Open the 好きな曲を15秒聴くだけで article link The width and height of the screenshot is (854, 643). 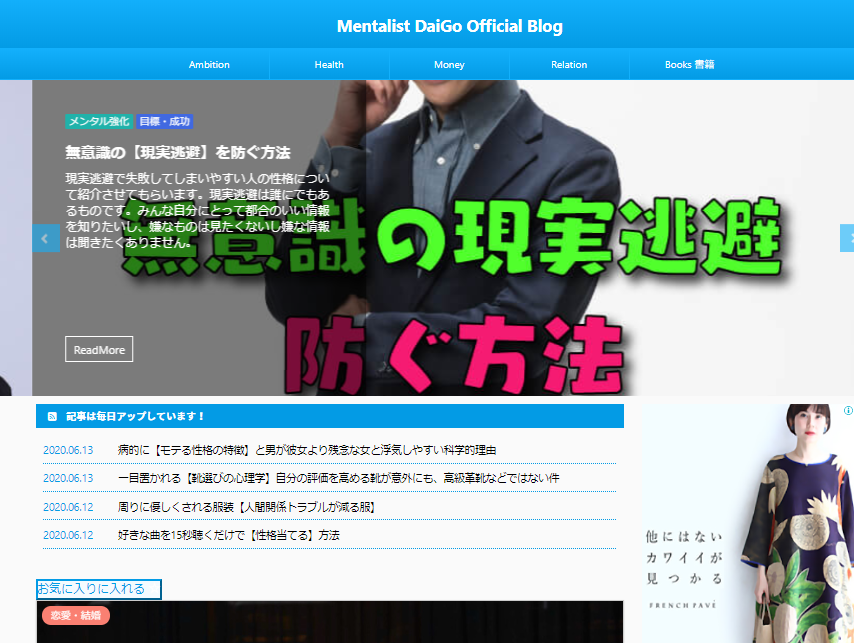(228, 535)
